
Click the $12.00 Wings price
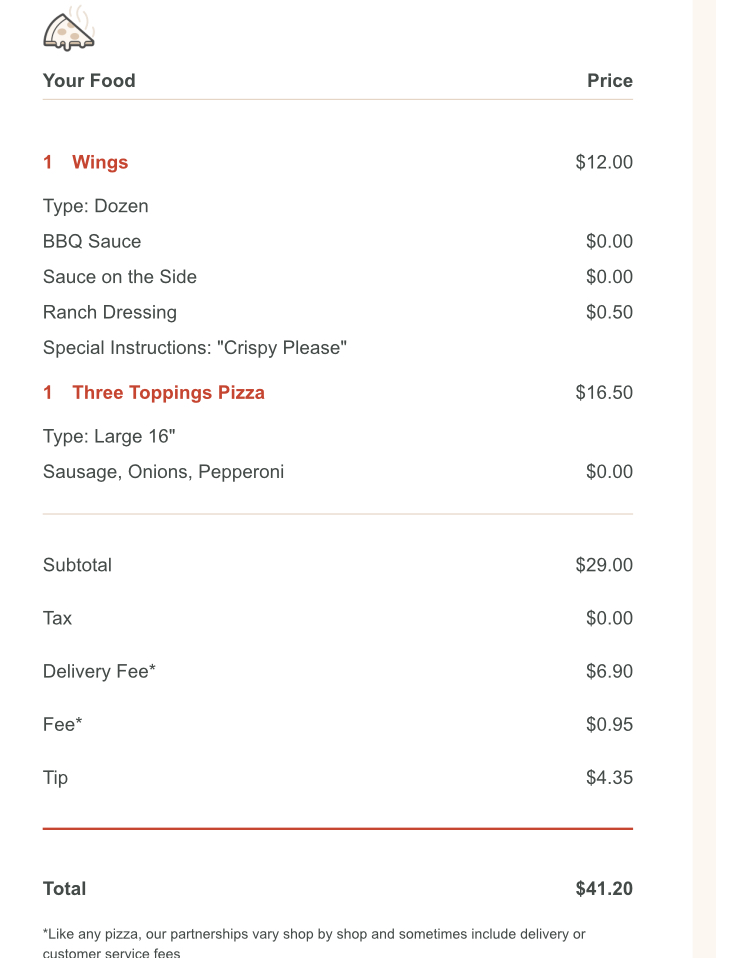(604, 162)
